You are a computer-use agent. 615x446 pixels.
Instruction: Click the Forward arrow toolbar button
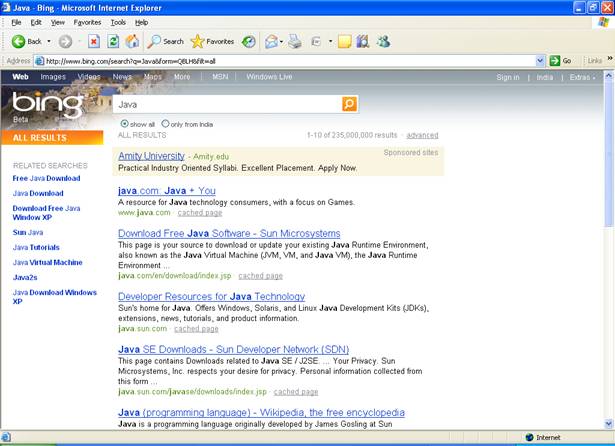(x=65, y=41)
